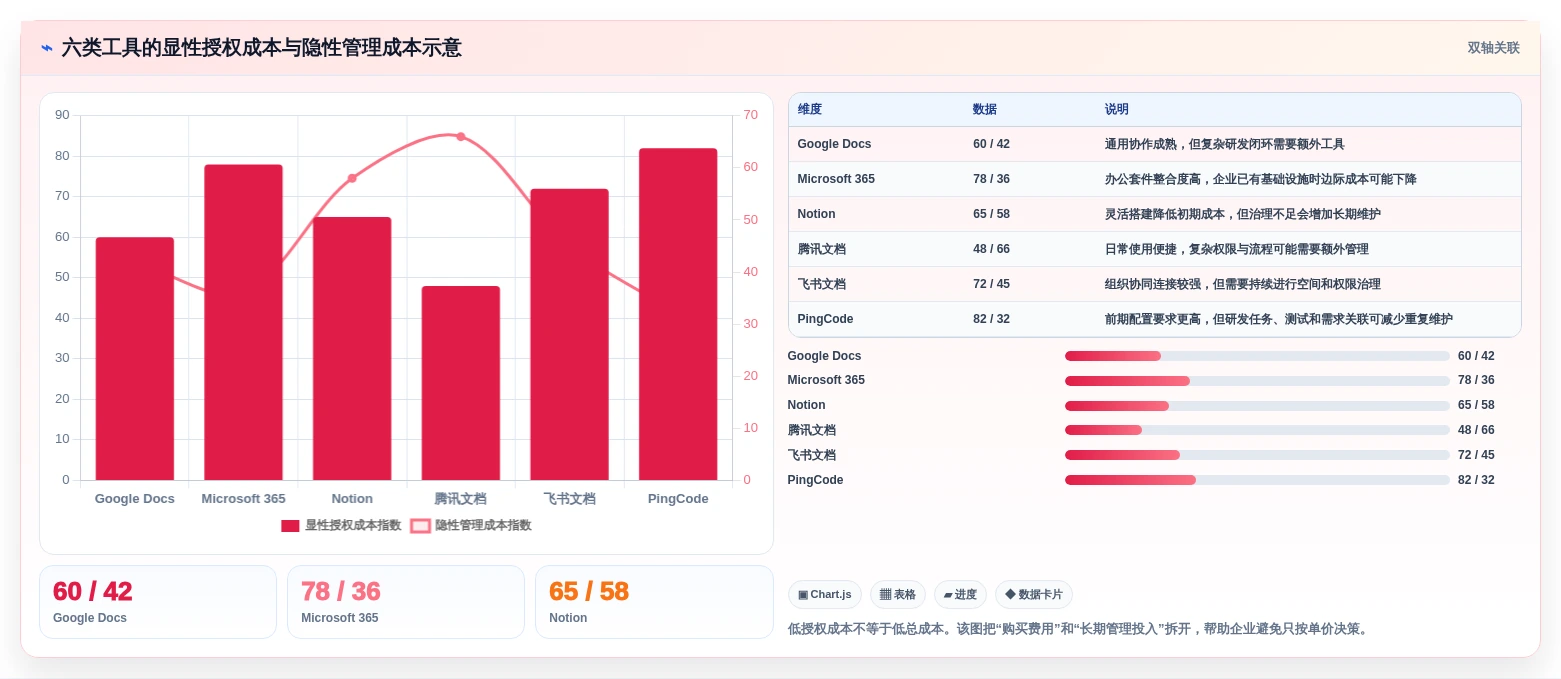Screen dimensions: 1561x679
Task: Toggle the 隐性管理成本指数 legend entry
Action: click(471, 525)
